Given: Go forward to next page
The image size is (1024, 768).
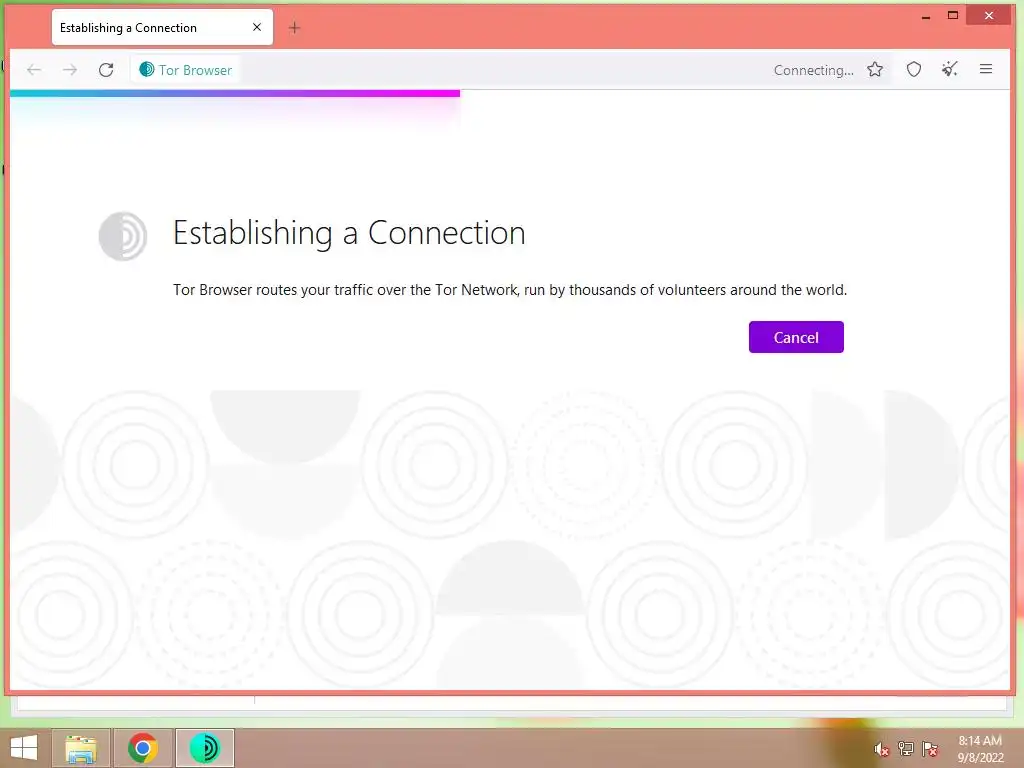Looking at the screenshot, I should (70, 70).
